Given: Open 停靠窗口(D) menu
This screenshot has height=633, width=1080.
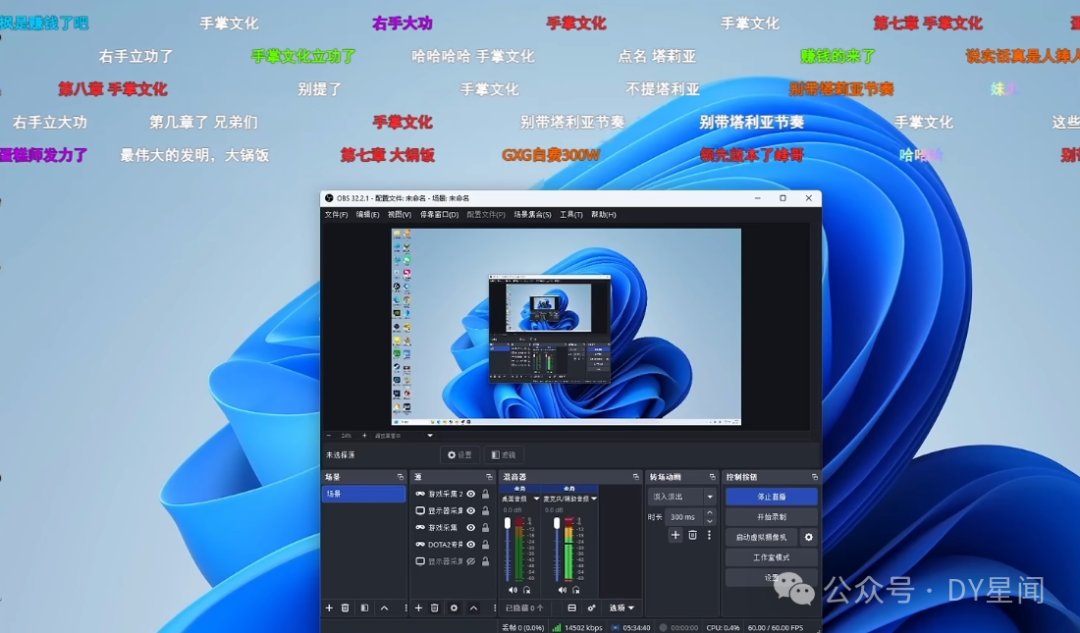Looking at the screenshot, I should click(x=439, y=215).
